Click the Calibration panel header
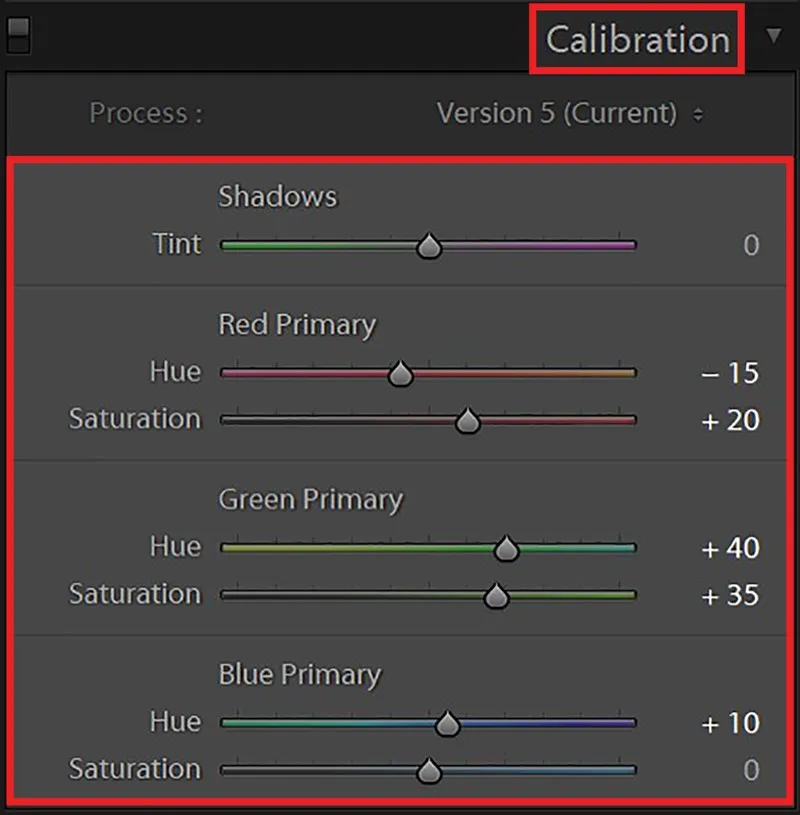800x815 pixels. (636, 40)
